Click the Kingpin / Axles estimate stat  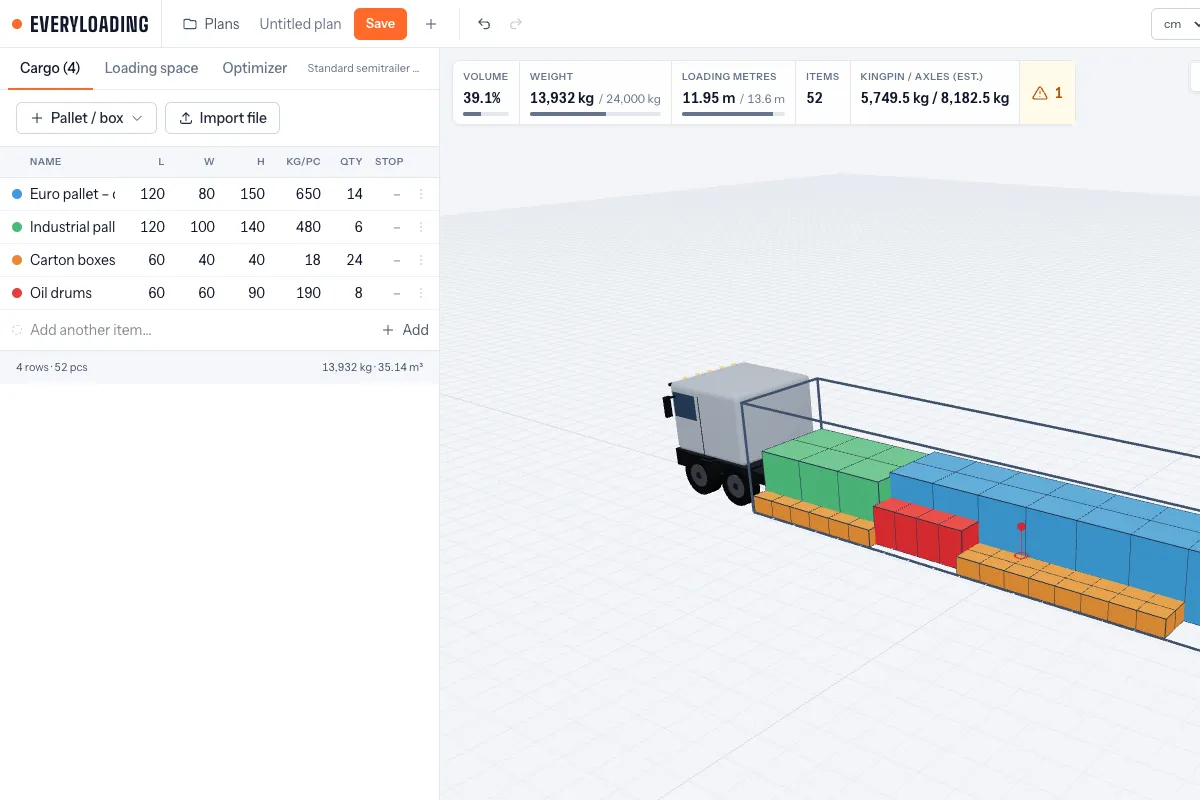[934, 92]
